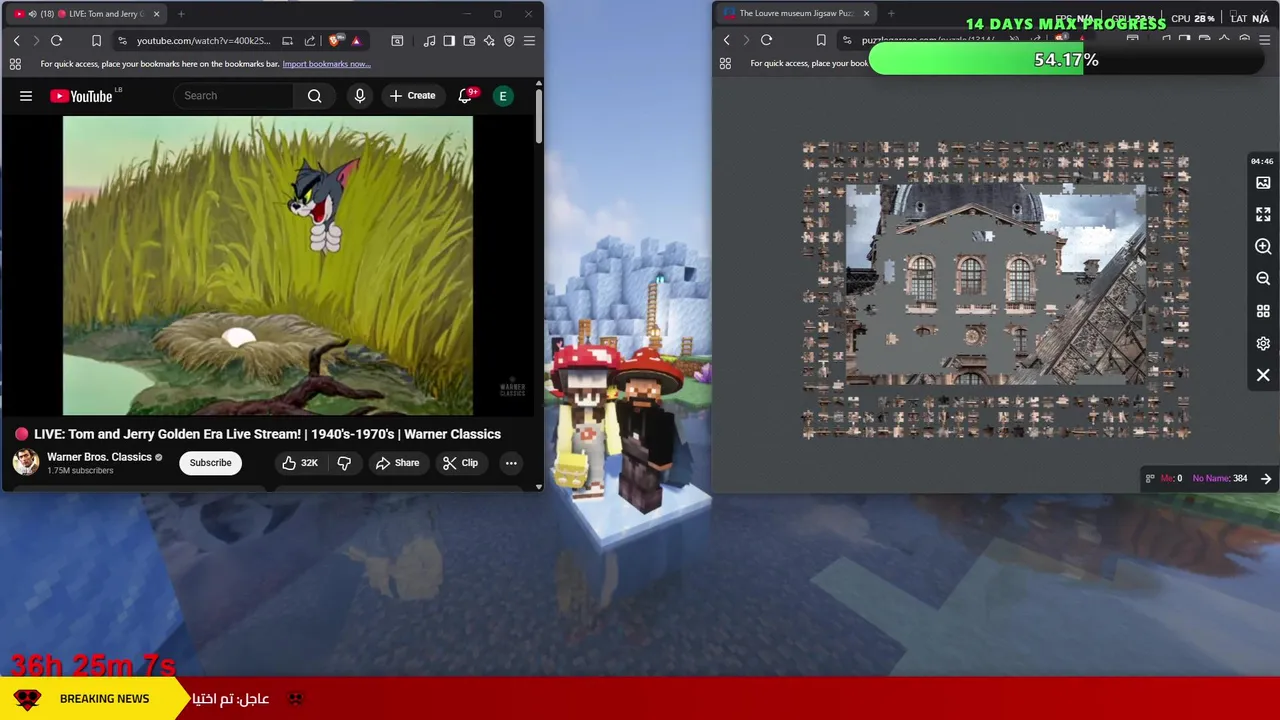Image resolution: width=1280 pixels, height=720 pixels.
Task: Expand the puzzle scoreboard arrow
Action: coord(1266,479)
